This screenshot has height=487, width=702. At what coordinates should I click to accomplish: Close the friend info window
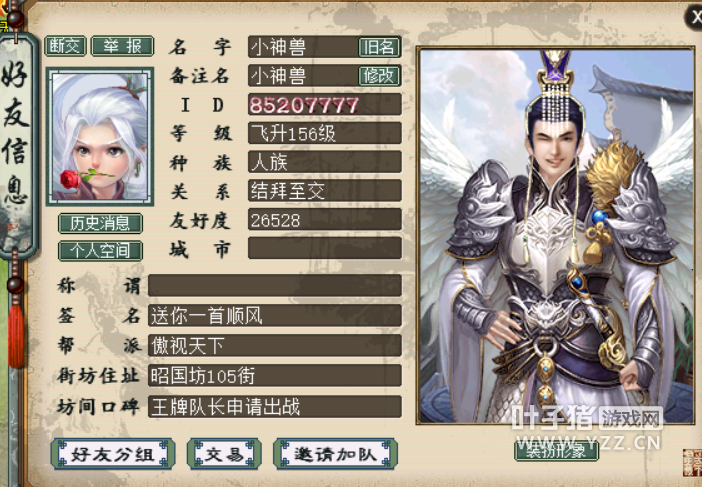coord(694,18)
